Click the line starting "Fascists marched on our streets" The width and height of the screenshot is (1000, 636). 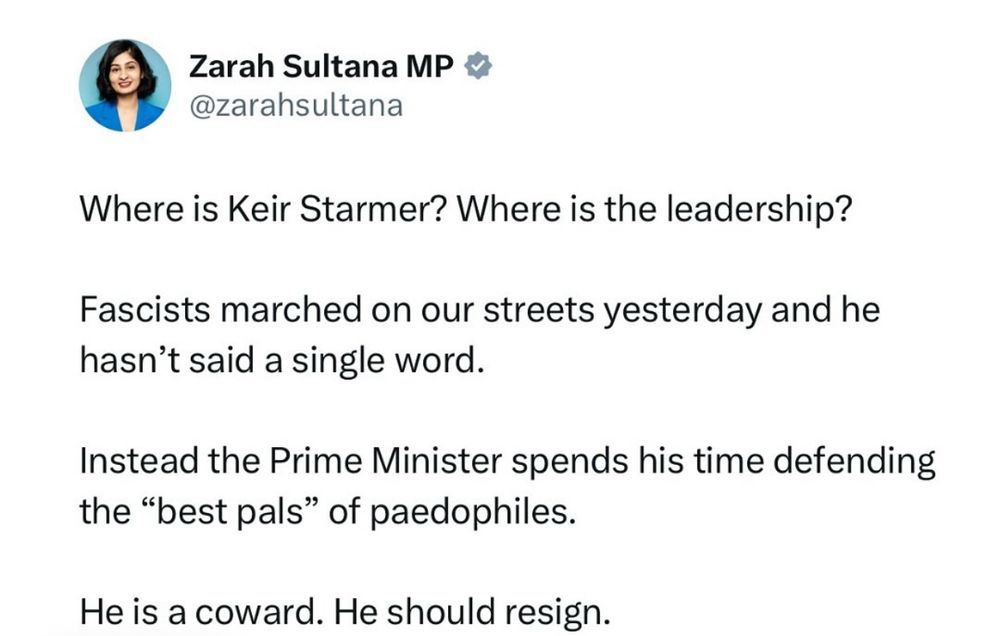coord(479,309)
